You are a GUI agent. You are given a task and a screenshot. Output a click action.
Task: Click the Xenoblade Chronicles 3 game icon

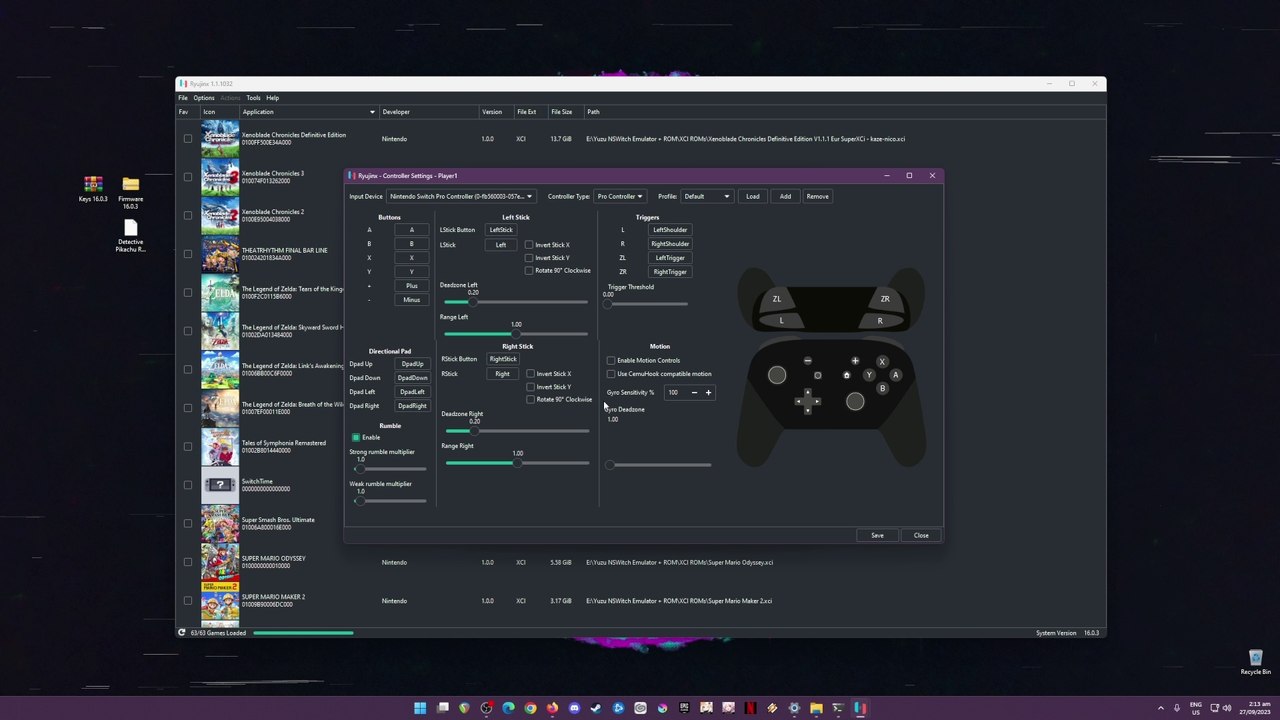220,177
